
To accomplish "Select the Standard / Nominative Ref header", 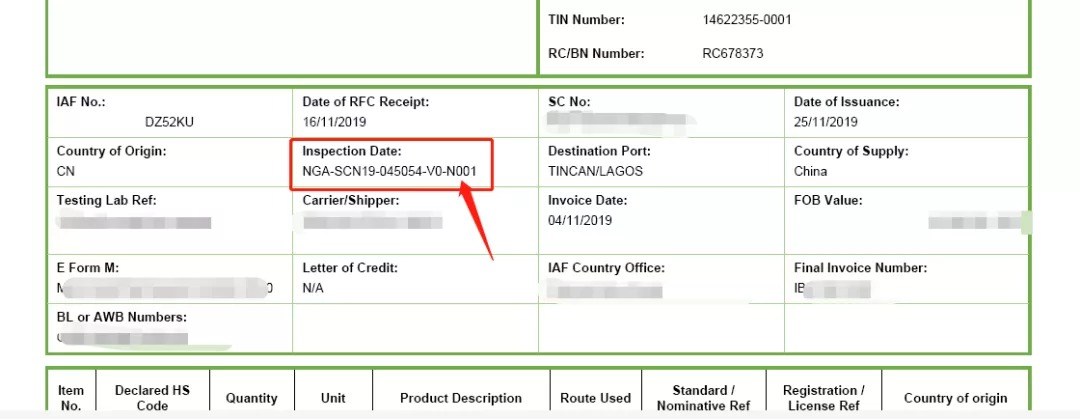I will tap(703, 398).
